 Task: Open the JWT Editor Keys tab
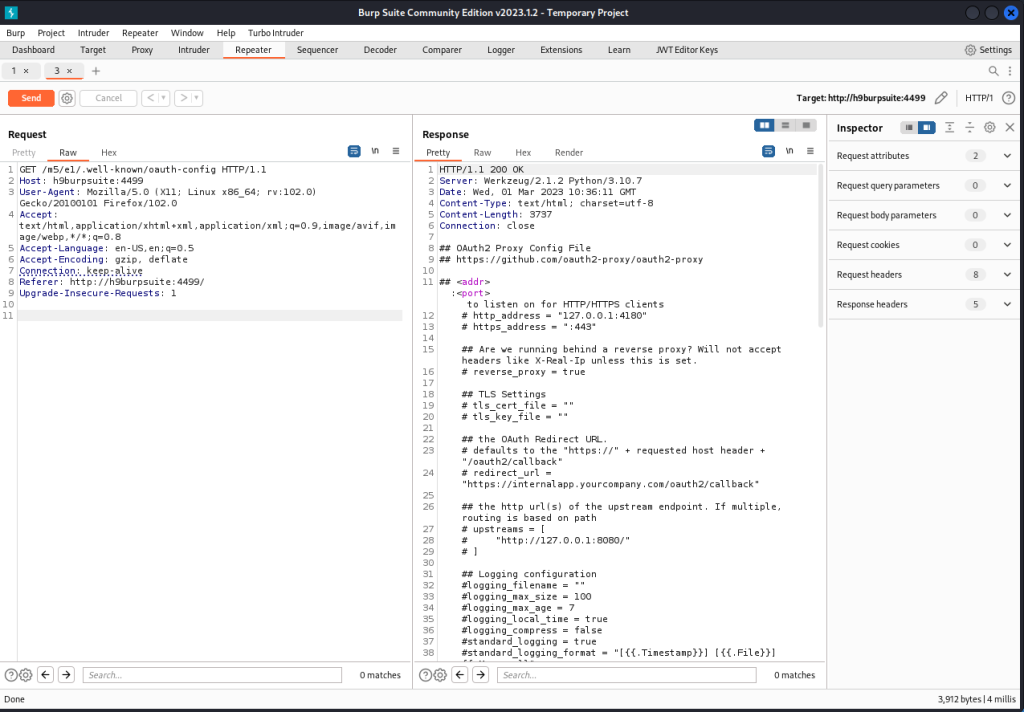[686, 50]
